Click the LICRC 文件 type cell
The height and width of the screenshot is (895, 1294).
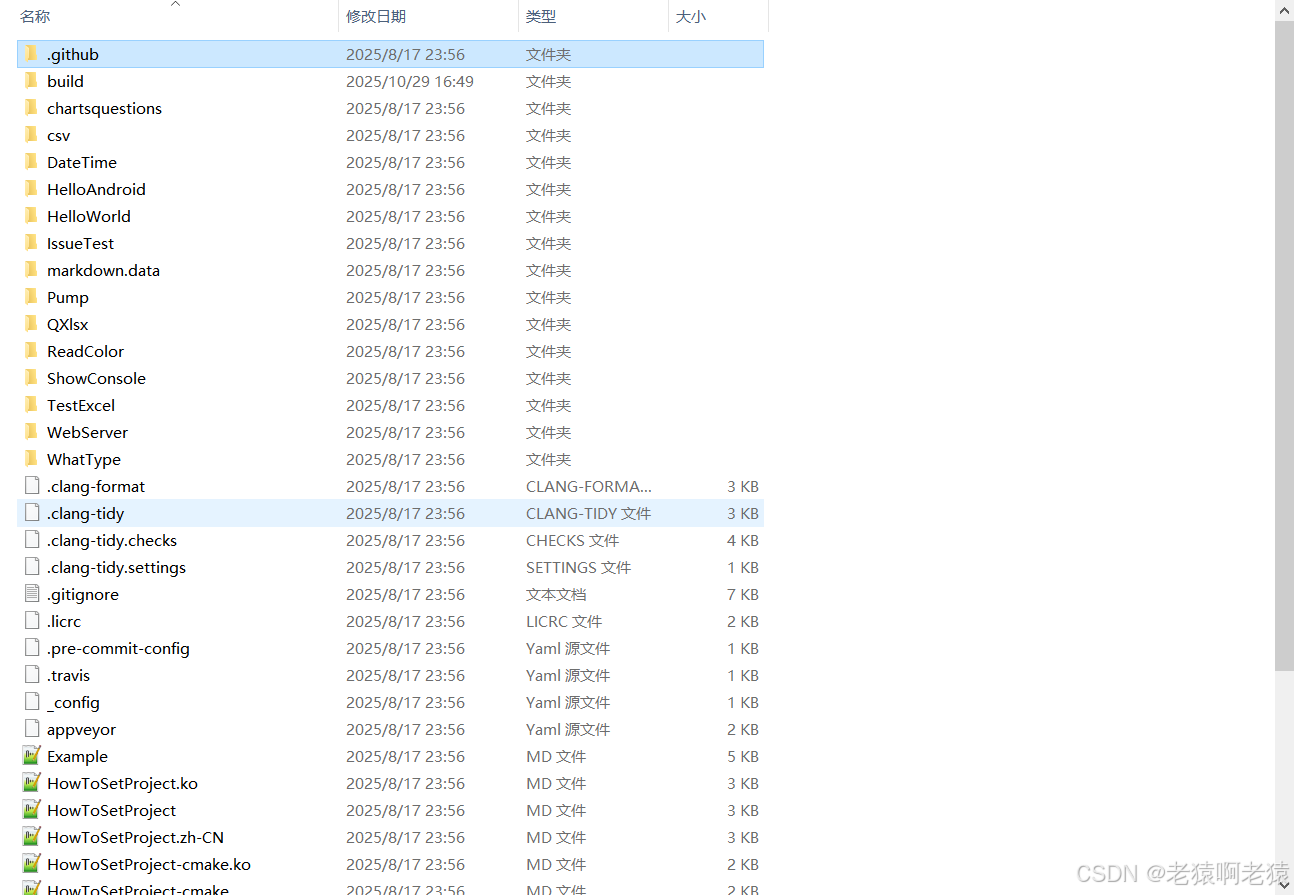tap(564, 621)
